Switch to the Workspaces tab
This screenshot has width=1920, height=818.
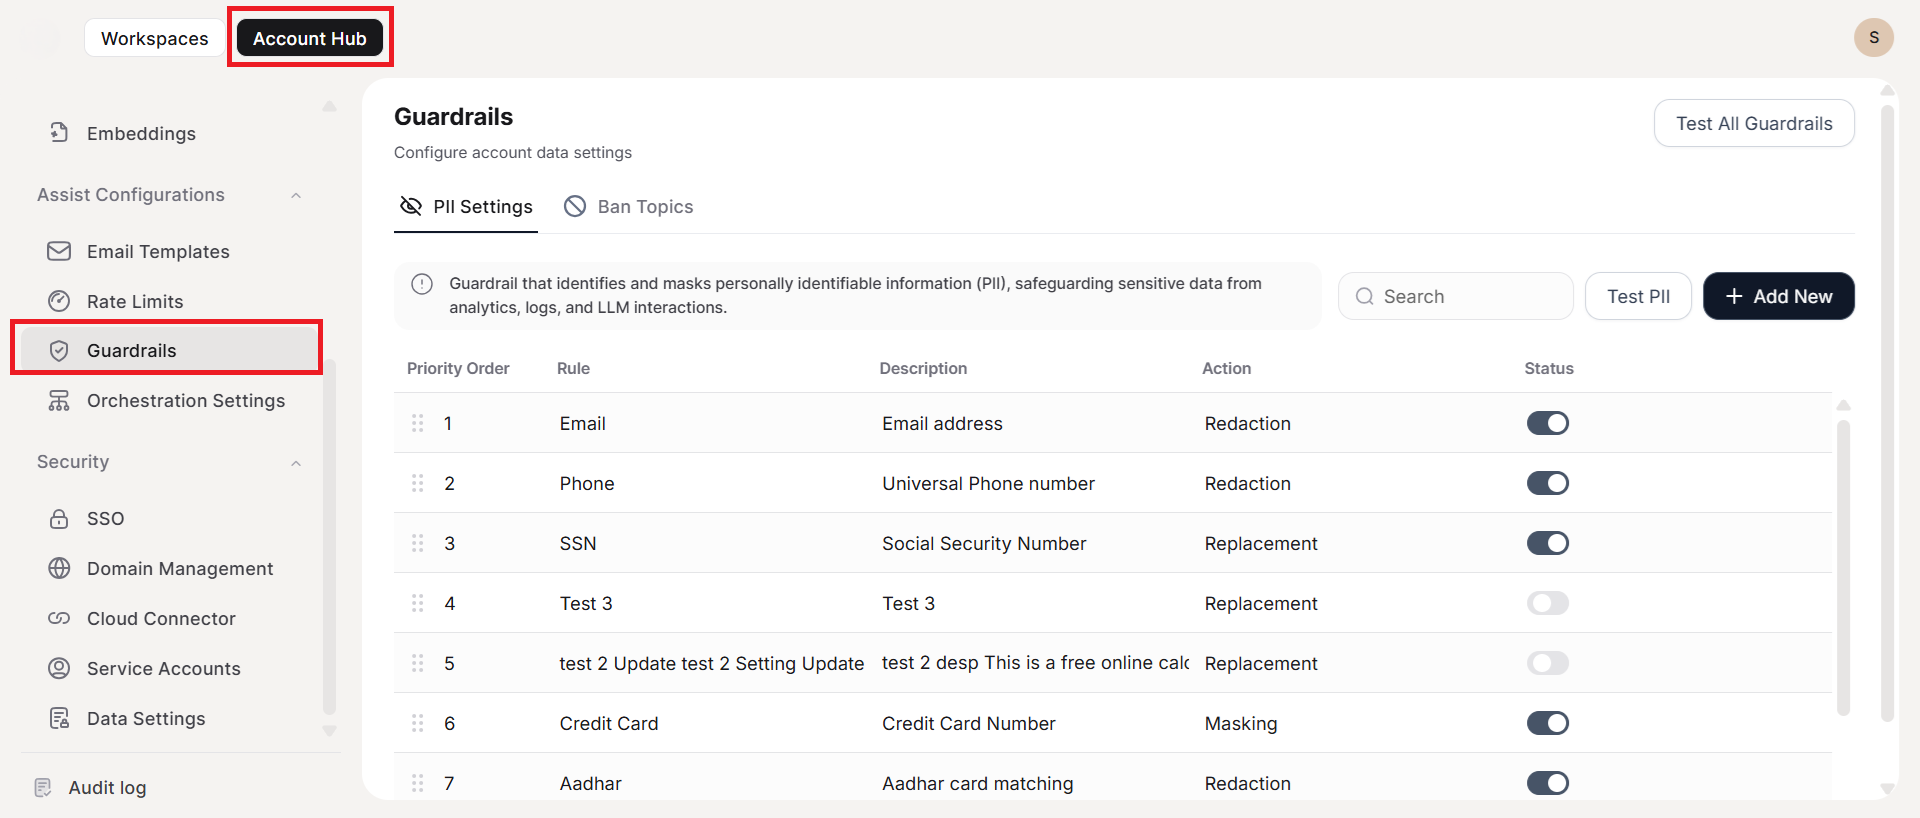[x=155, y=38]
